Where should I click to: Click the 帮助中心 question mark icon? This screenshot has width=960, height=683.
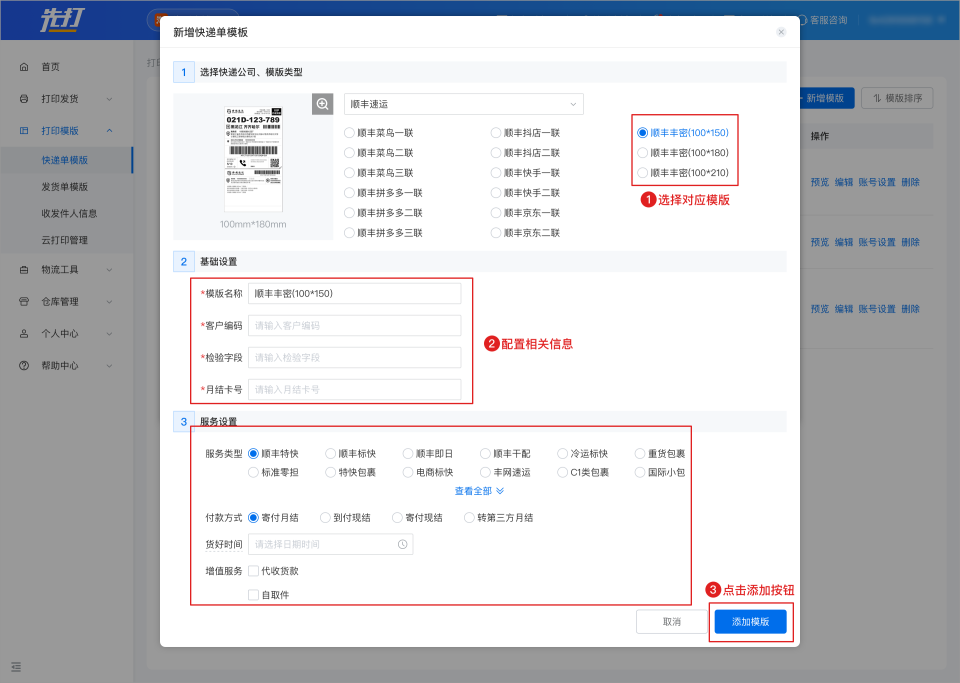24,366
